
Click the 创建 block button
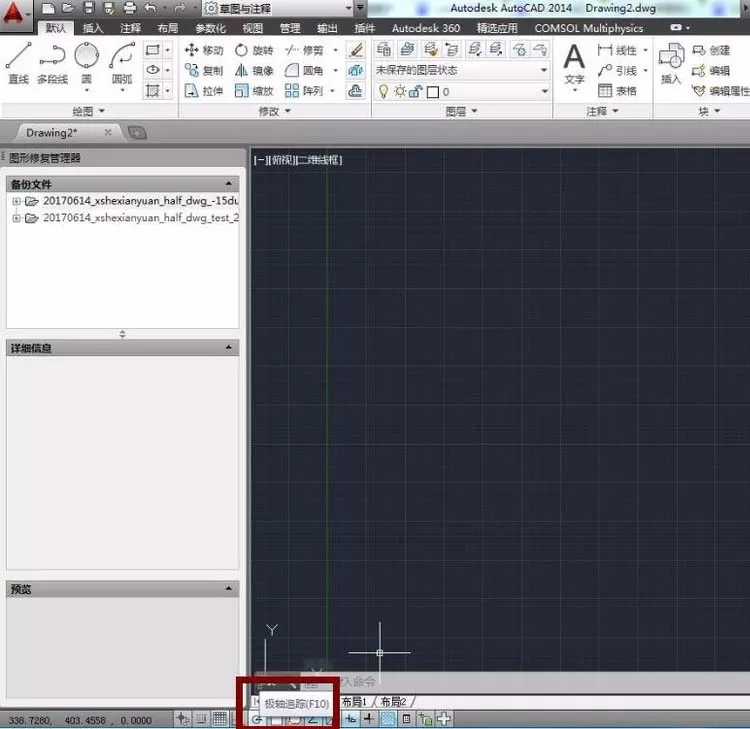(711, 50)
